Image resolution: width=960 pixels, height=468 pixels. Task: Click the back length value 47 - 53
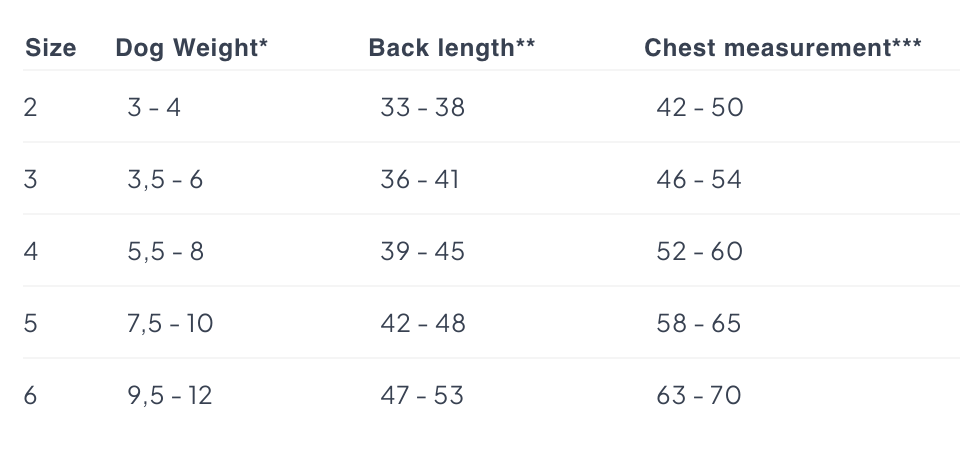422,396
